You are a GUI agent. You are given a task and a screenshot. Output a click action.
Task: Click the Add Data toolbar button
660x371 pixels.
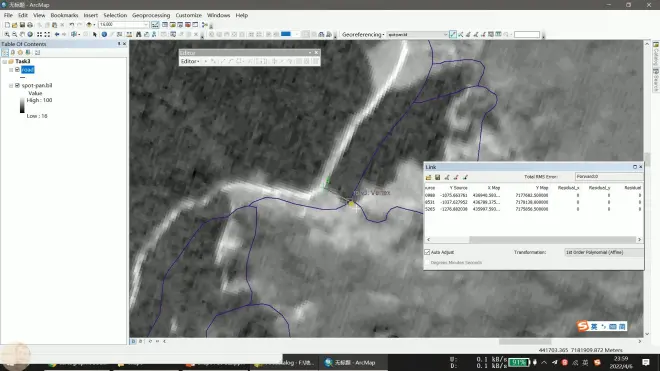coord(89,24)
